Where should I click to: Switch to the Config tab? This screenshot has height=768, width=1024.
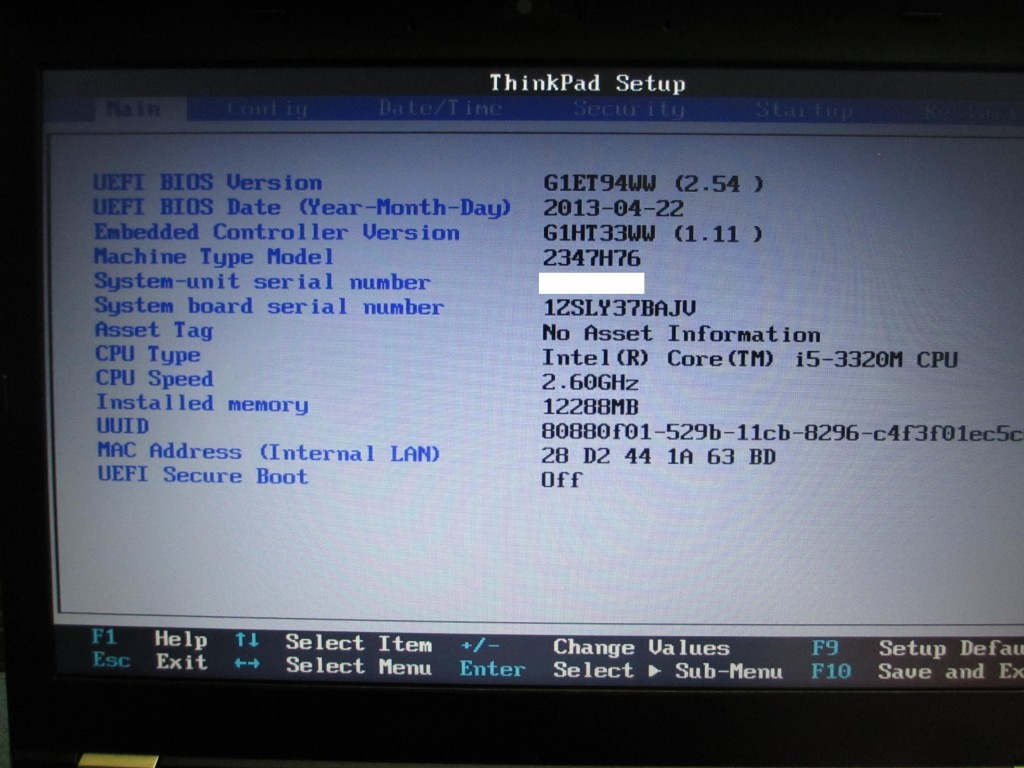pos(266,109)
